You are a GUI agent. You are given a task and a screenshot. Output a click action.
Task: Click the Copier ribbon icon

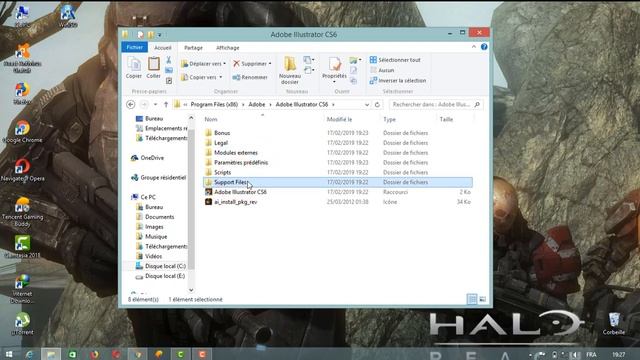(x=133, y=68)
